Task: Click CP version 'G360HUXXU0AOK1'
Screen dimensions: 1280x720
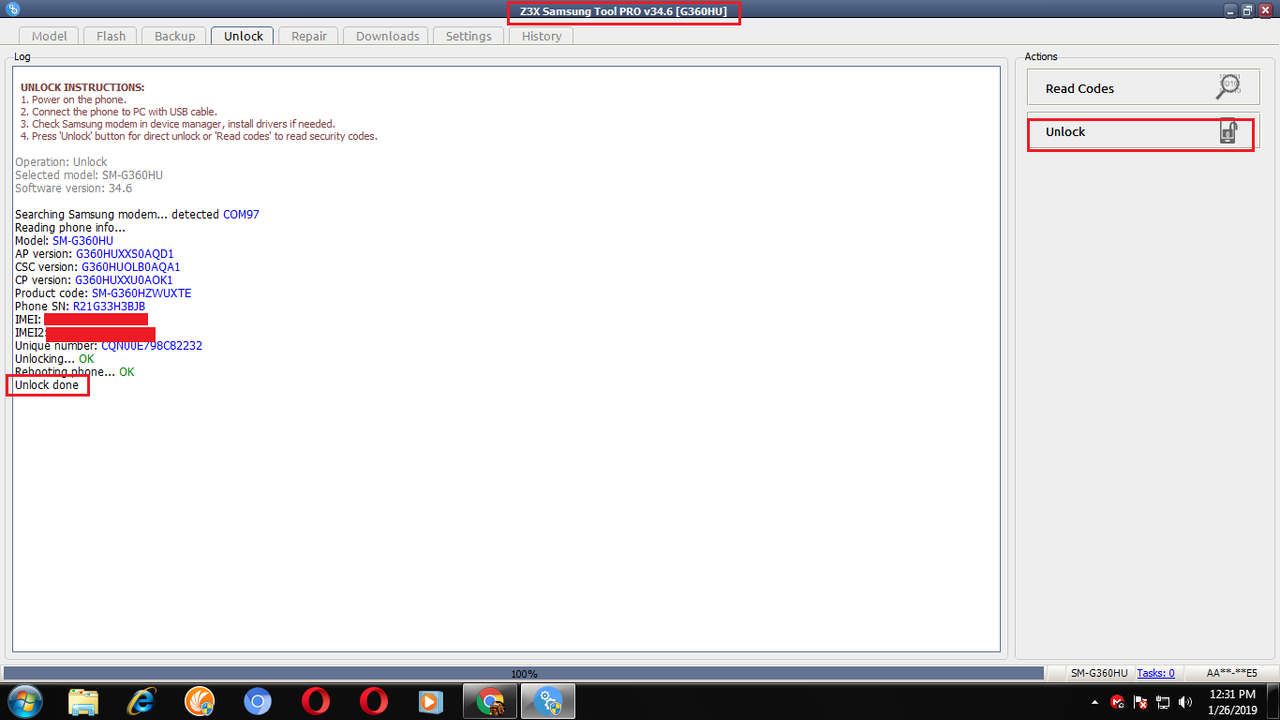Action: [x=124, y=280]
